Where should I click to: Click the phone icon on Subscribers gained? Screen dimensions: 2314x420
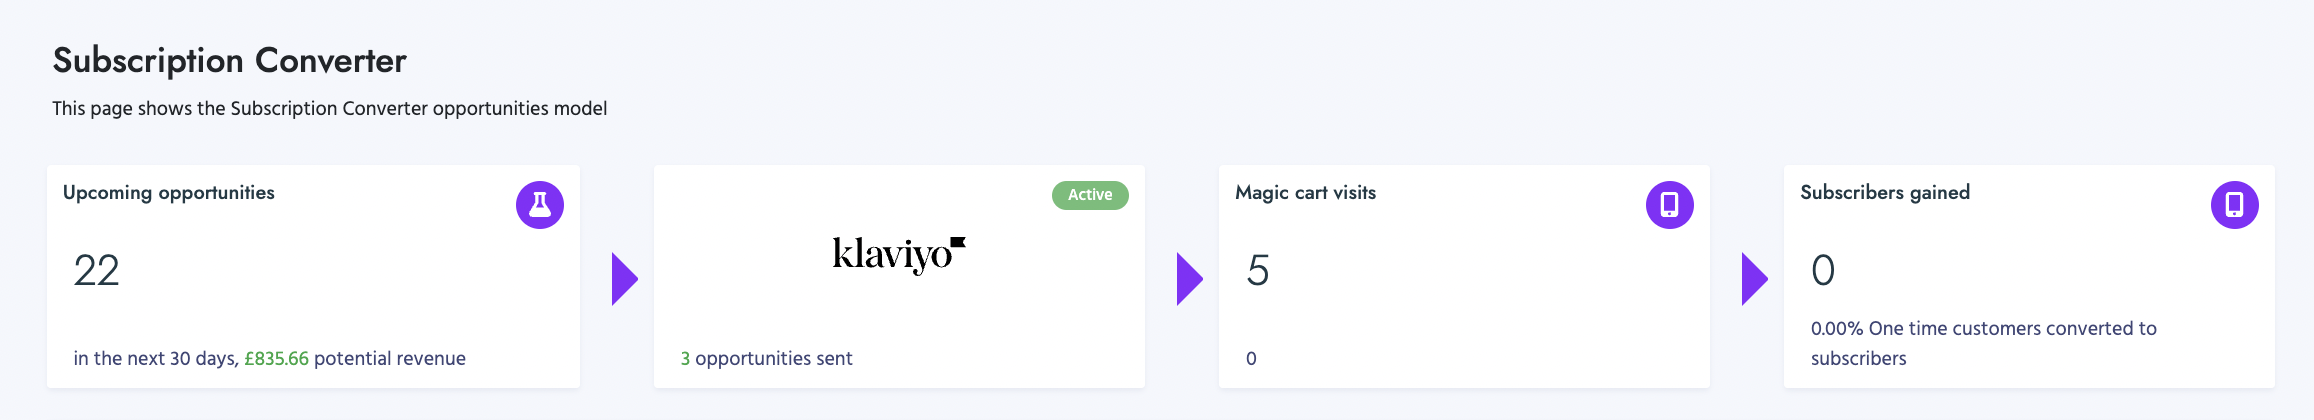[2234, 205]
